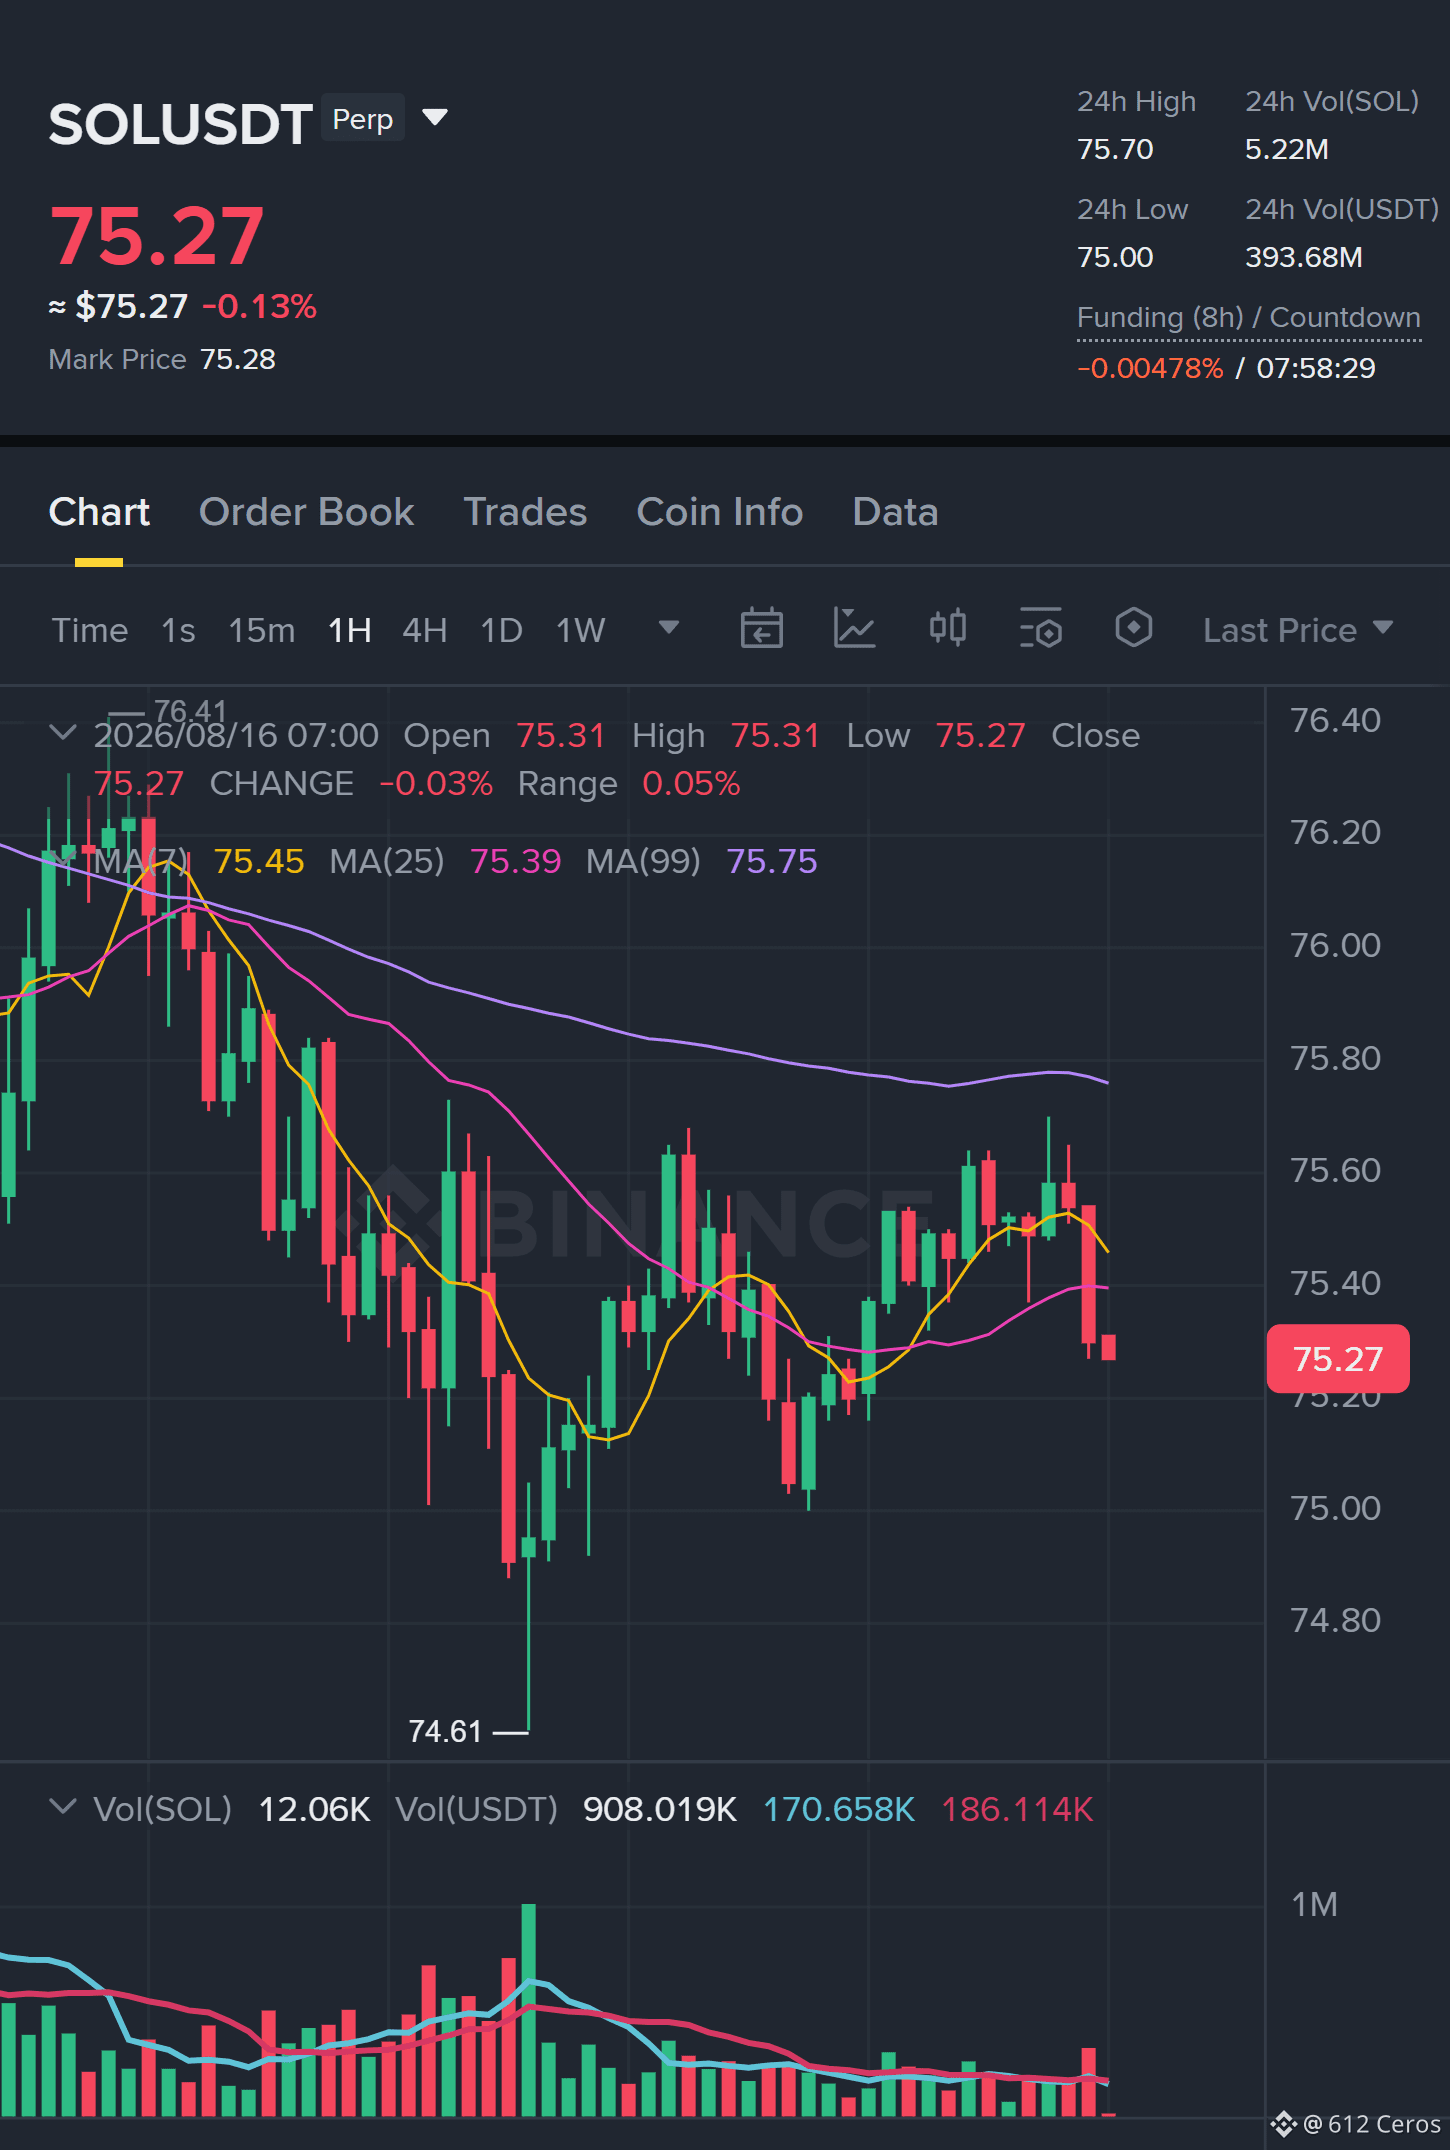Screen dimensions: 1450x2150
Task: Open the calendar date jump icon
Action: [761, 629]
